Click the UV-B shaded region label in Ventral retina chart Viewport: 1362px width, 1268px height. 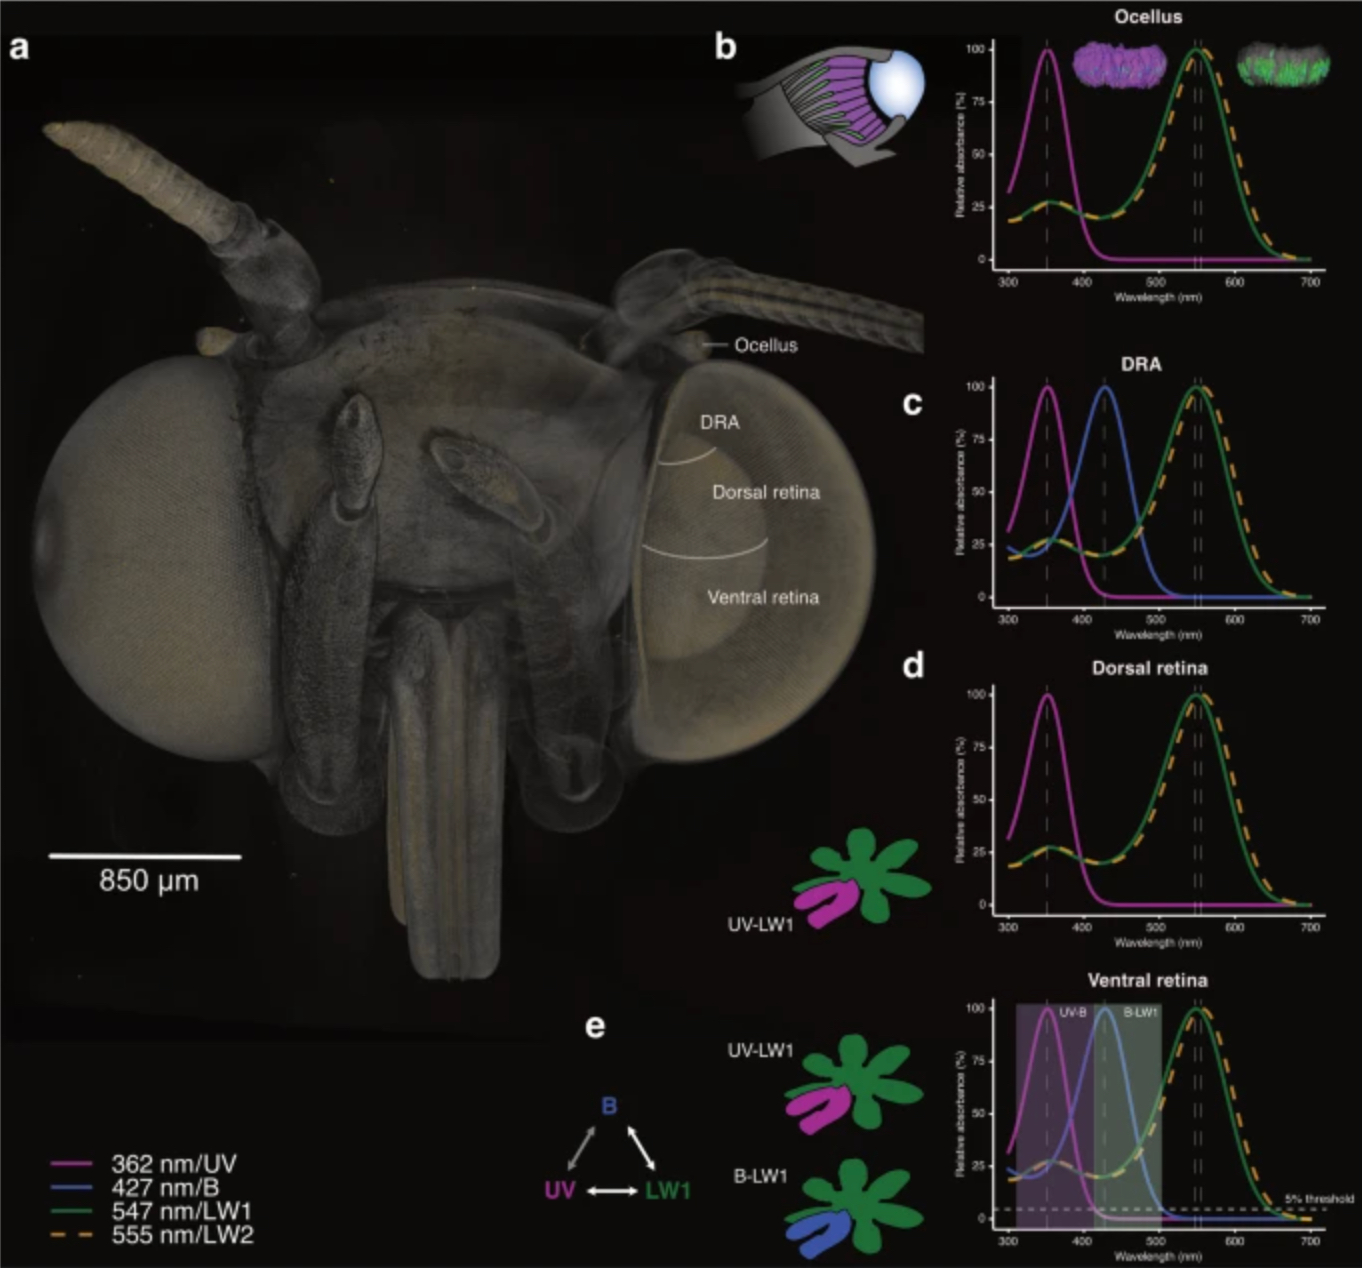(1072, 1013)
